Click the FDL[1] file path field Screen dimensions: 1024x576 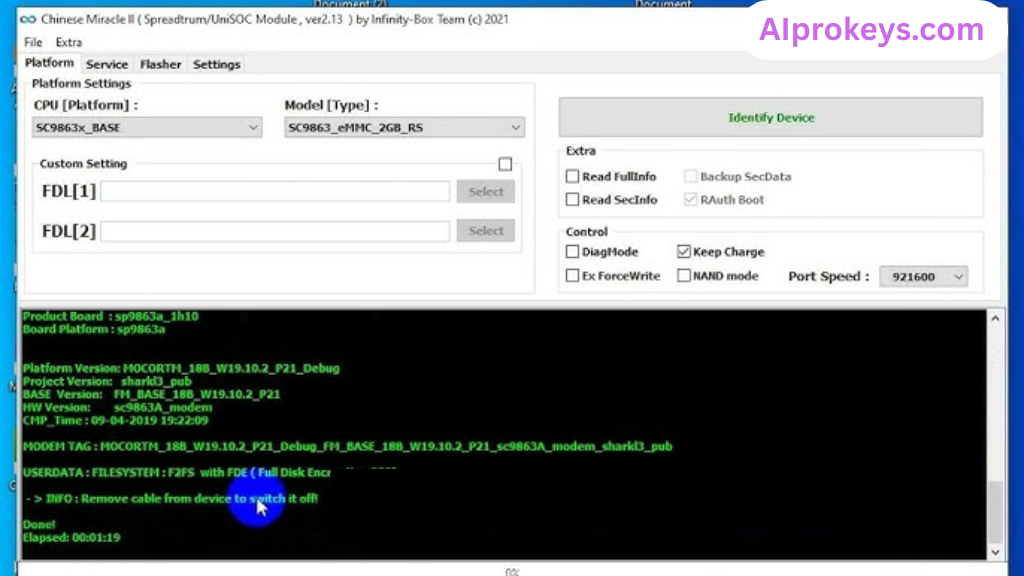tap(275, 191)
